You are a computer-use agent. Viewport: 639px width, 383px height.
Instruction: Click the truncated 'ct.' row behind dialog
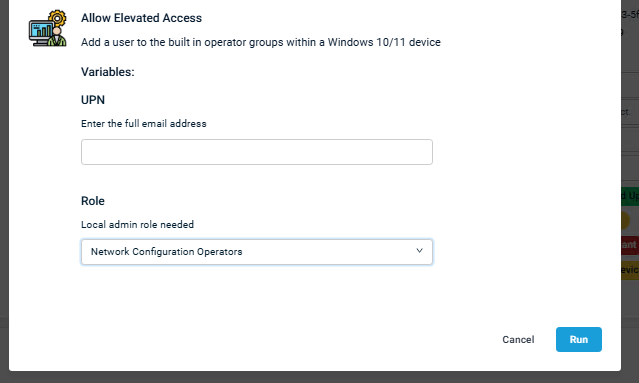tap(626, 112)
